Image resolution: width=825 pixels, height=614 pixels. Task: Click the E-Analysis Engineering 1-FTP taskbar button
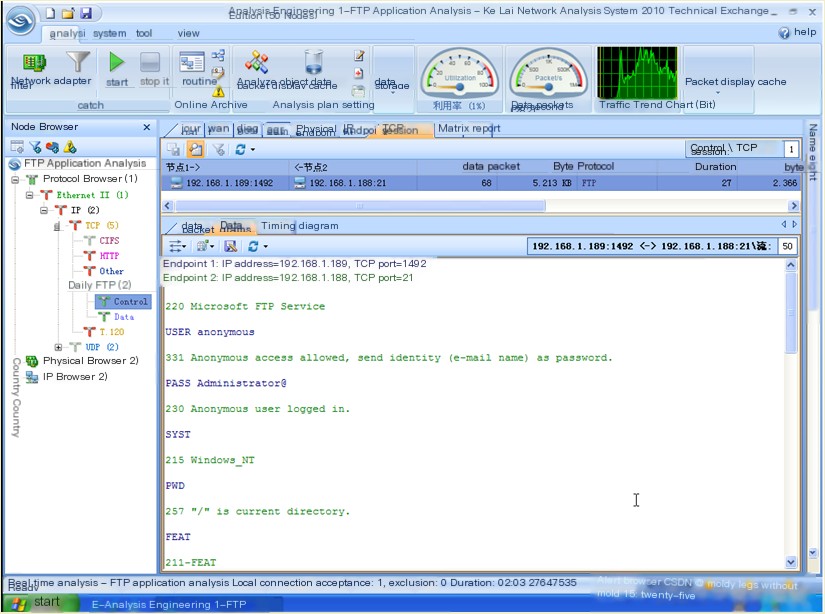[168, 605]
